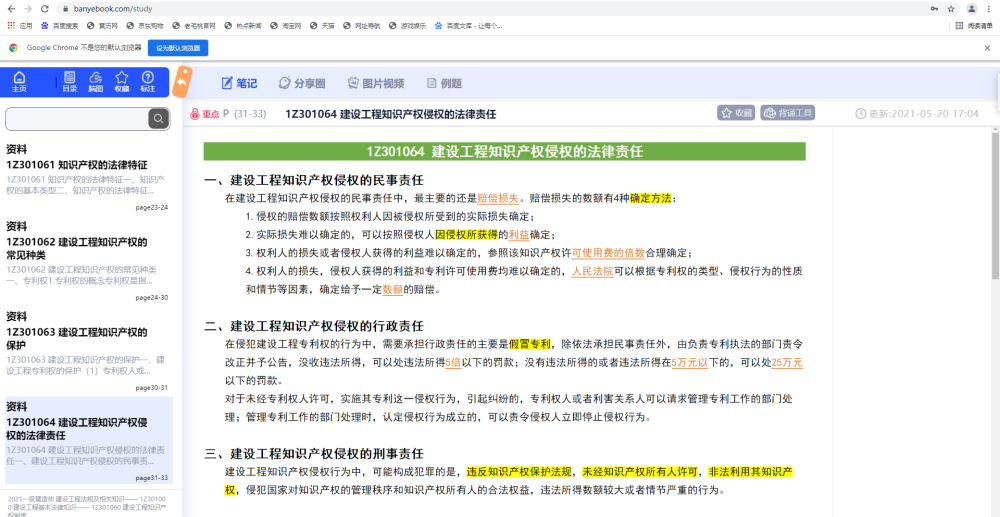Click the underlined 5倍 keyword

[x=452, y=363]
